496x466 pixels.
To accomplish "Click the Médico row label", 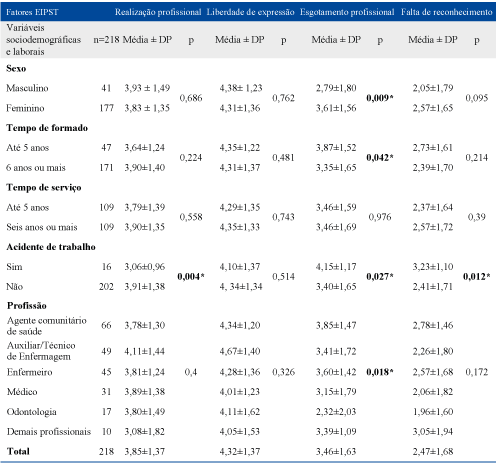I will coord(22,392).
